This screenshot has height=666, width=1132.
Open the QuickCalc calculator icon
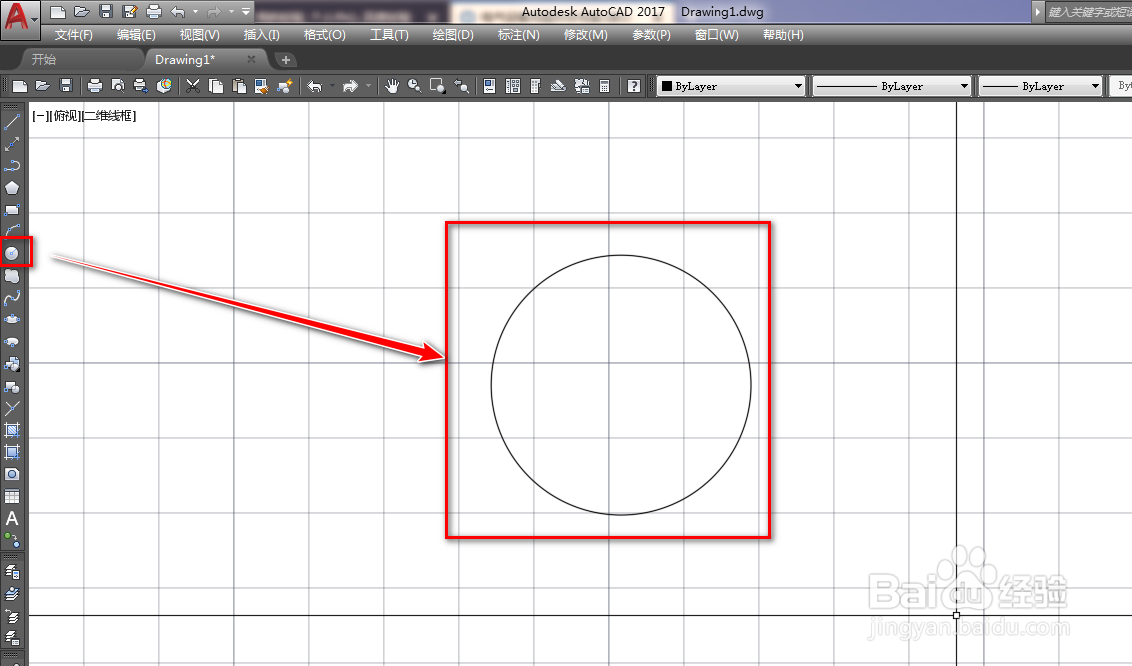click(605, 86)
